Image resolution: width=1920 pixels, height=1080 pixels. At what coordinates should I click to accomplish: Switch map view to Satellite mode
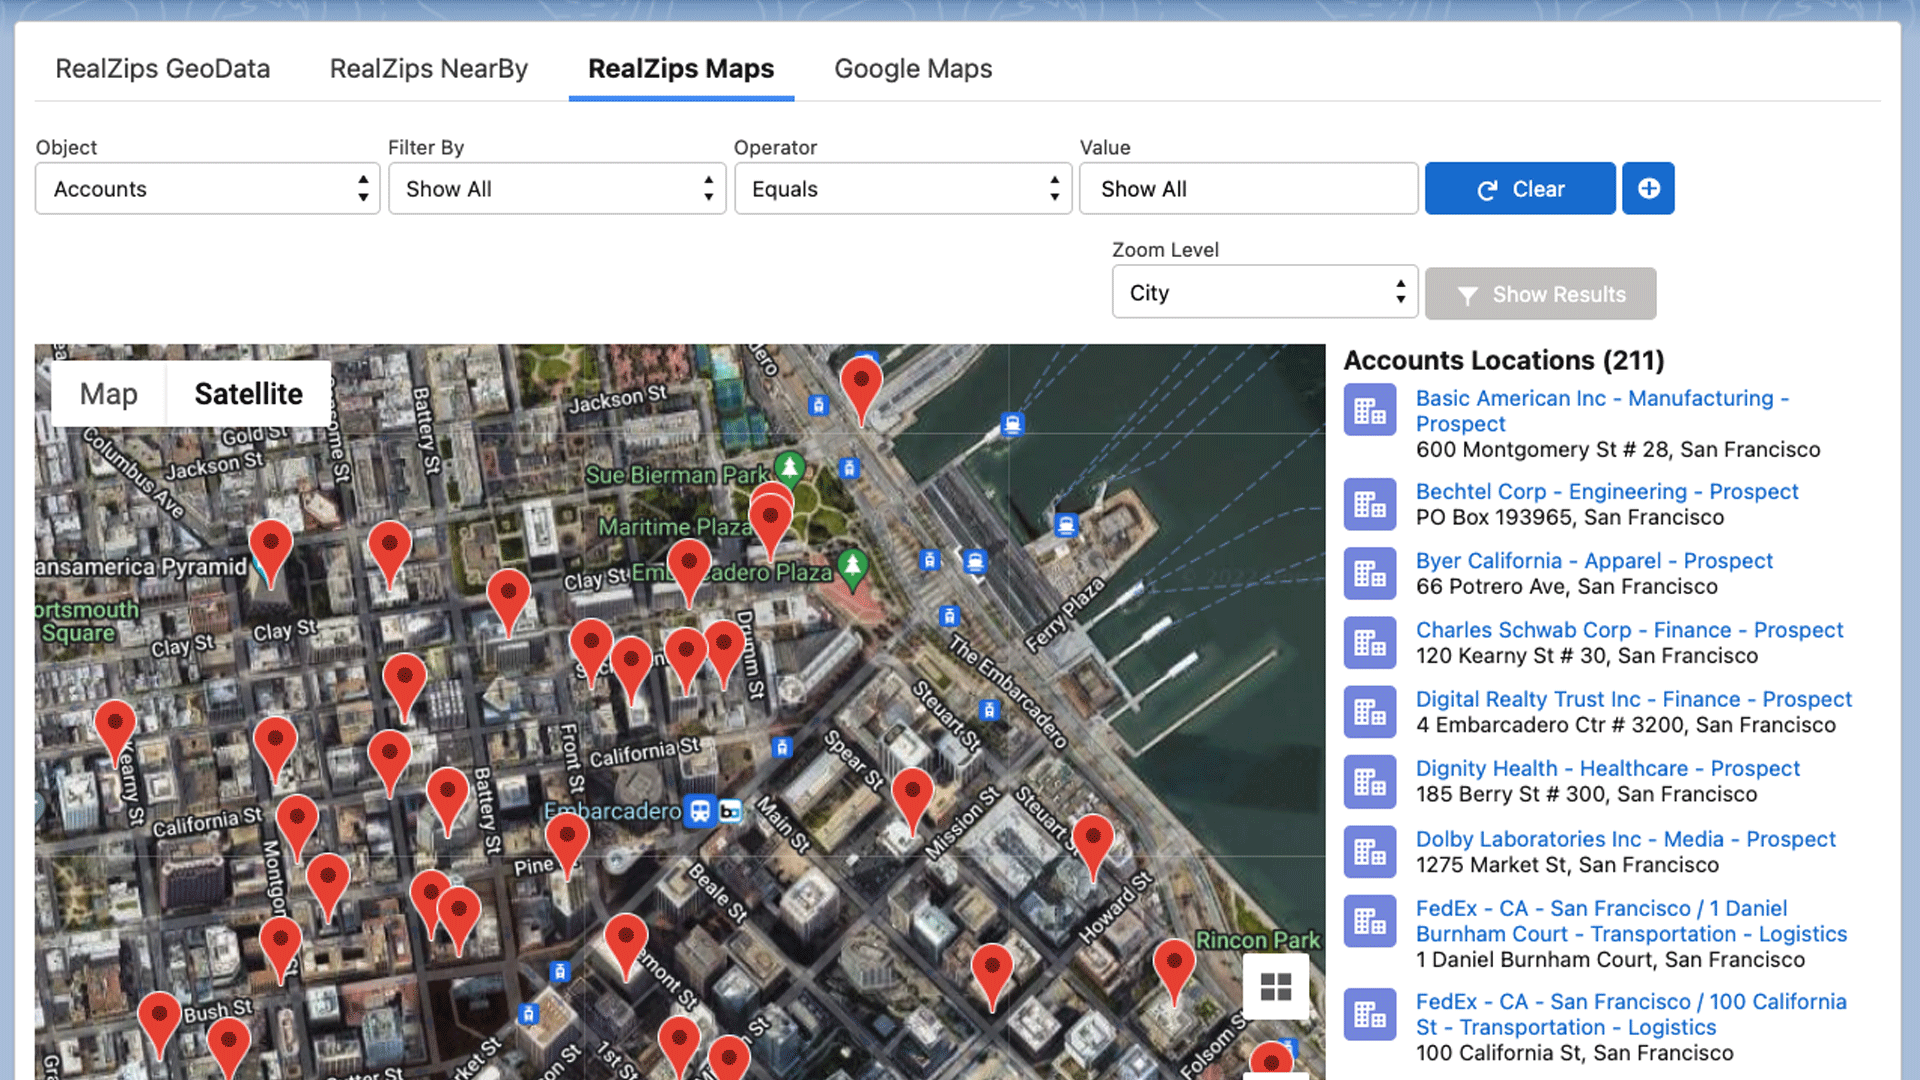click(248, 394)
